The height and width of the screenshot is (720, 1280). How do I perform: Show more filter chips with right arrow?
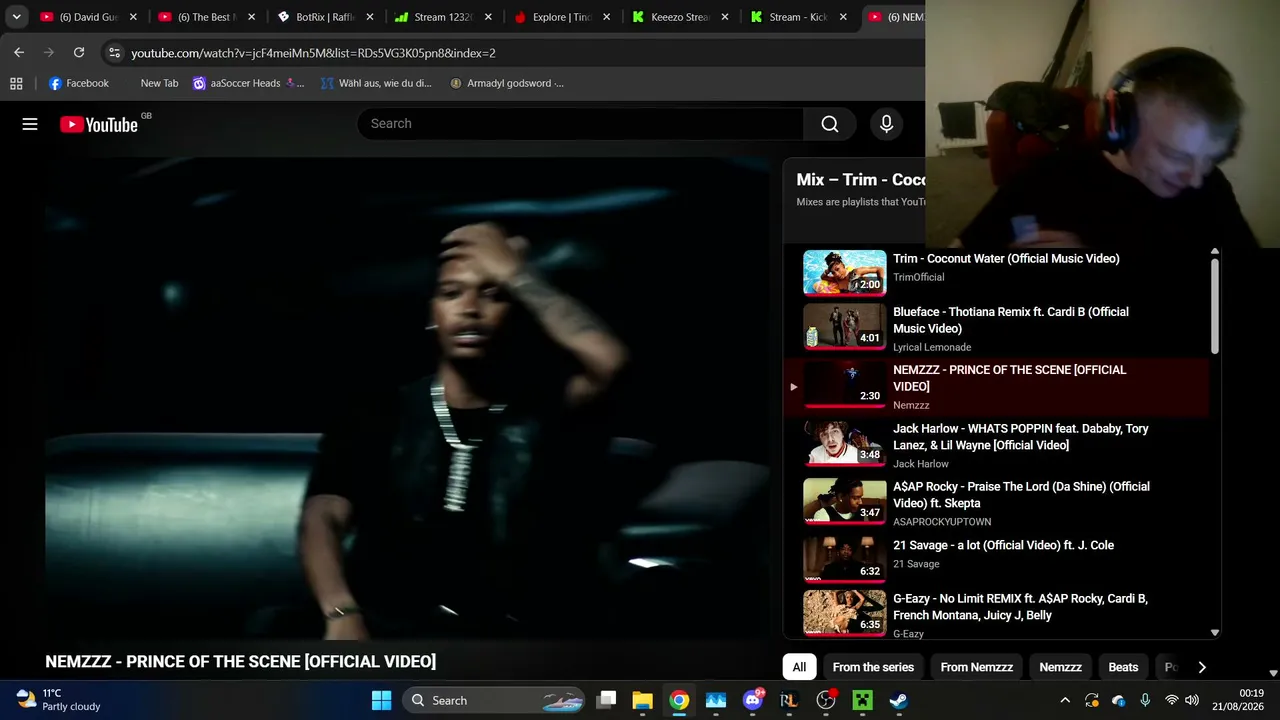coord(1202,667)
